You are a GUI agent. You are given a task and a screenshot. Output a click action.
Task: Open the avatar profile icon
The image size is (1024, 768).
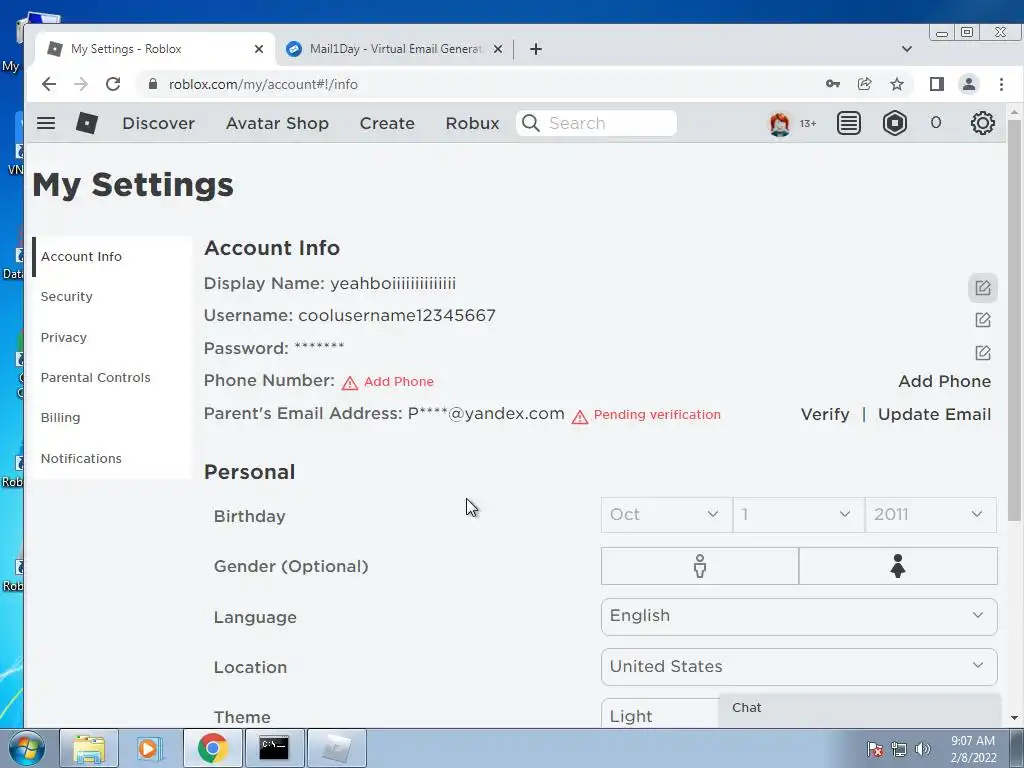coord(779,123)
